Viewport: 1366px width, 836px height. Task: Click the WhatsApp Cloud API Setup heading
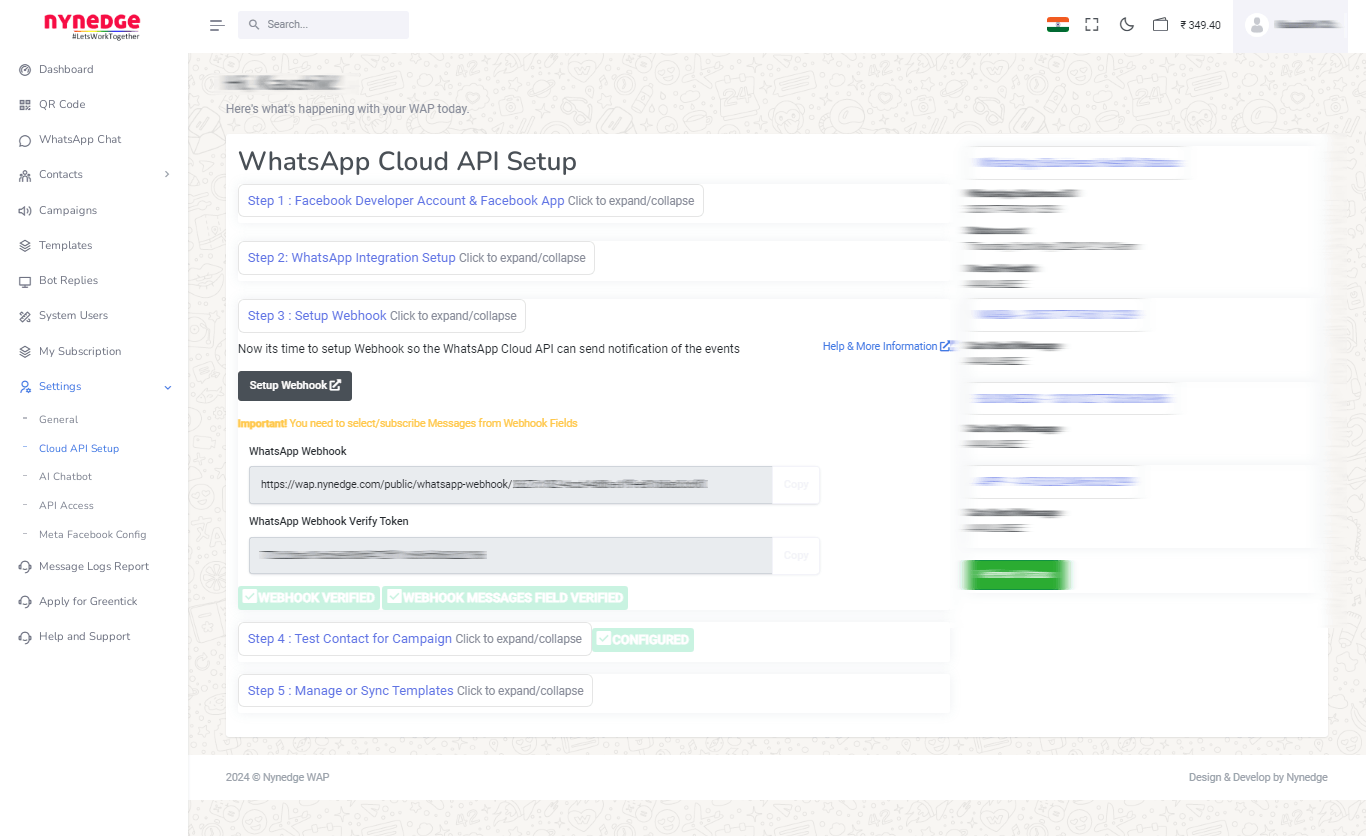click(407, 161)
